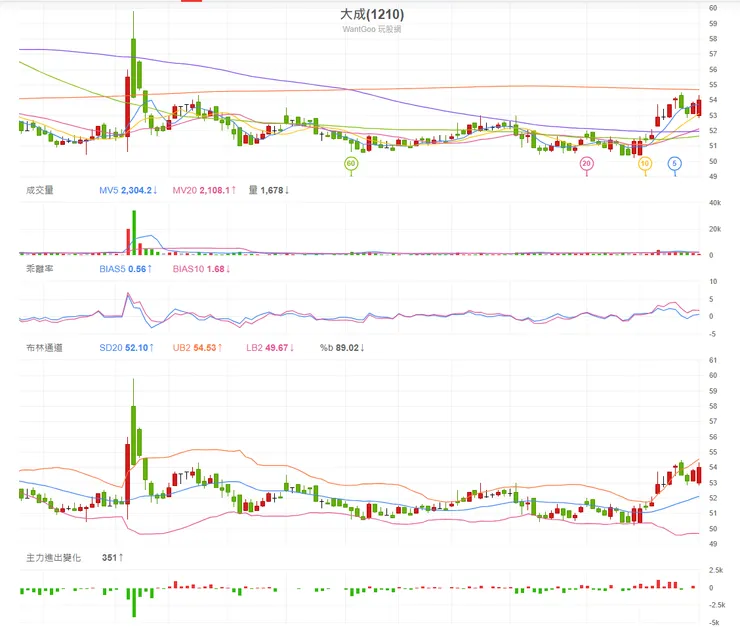The height and width of the screenshot is (627, 740).
Task: Click the 布林通道 panel label
Action: click(44, 348)
